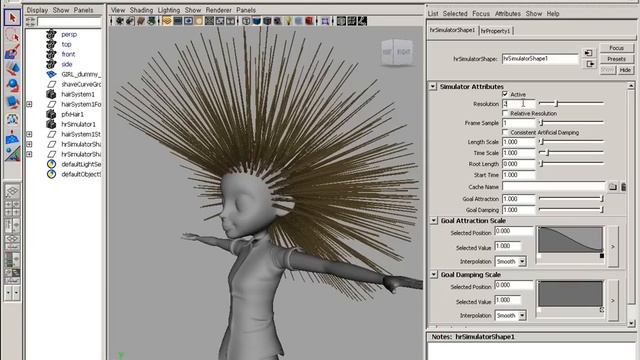Screen dimensions: 640x360
Task: Open the Shading menu in viewport
Action: click(141, 10)
